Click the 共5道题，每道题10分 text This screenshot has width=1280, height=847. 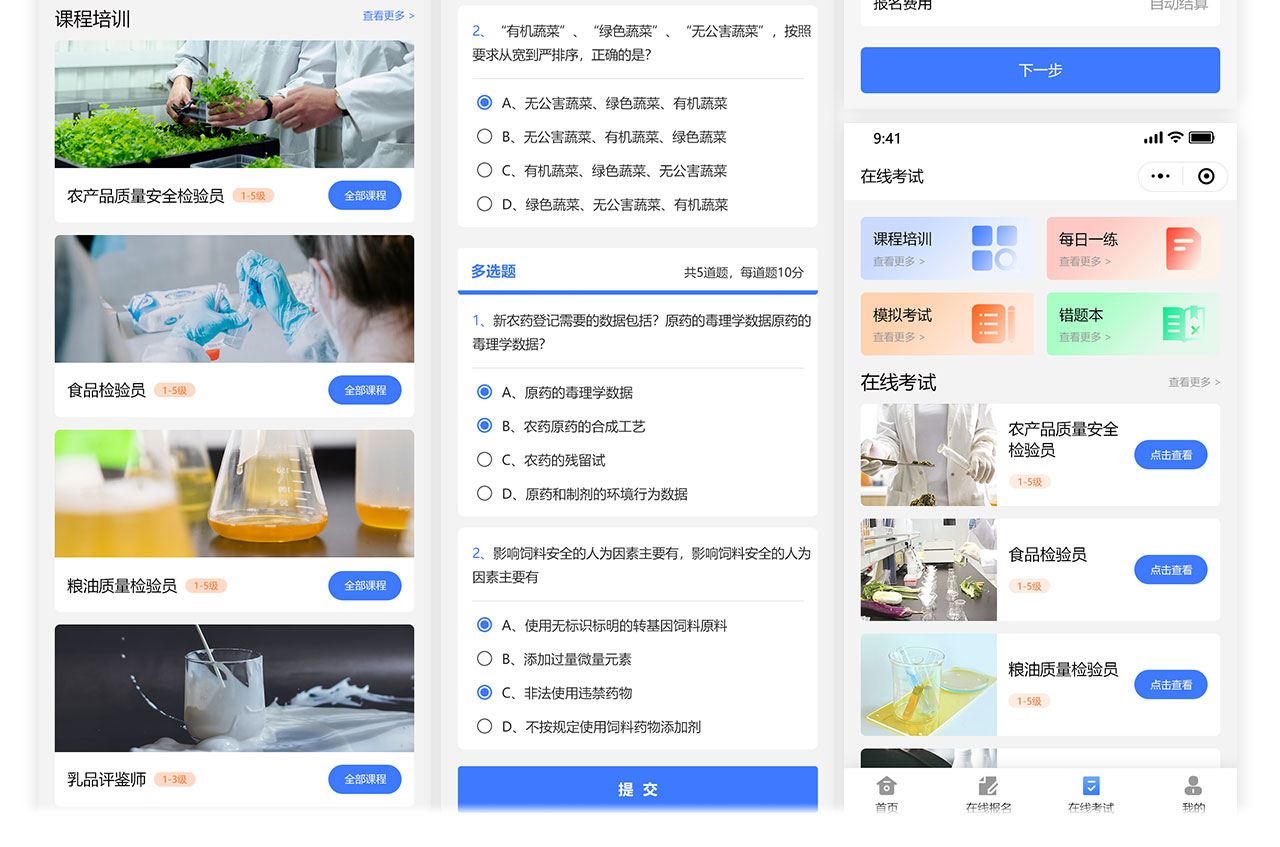point(743,272)
